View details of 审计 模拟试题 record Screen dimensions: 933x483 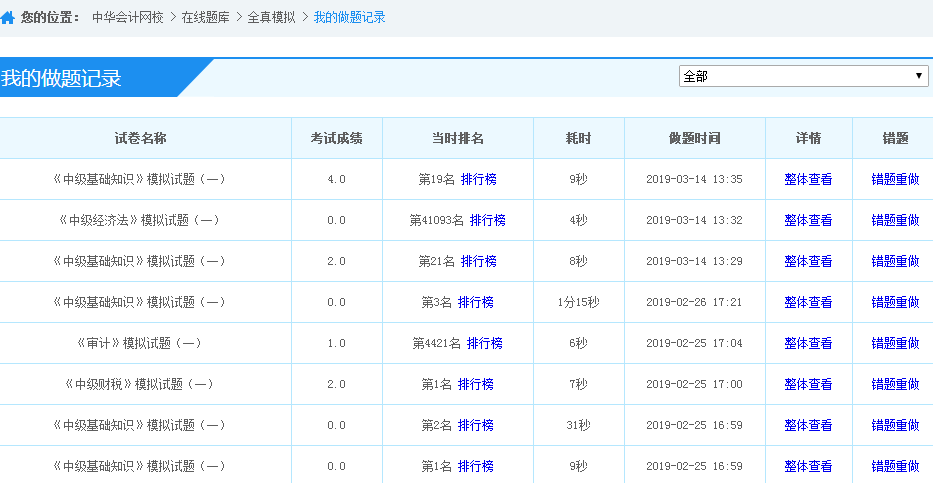click(x=808, y=344)
